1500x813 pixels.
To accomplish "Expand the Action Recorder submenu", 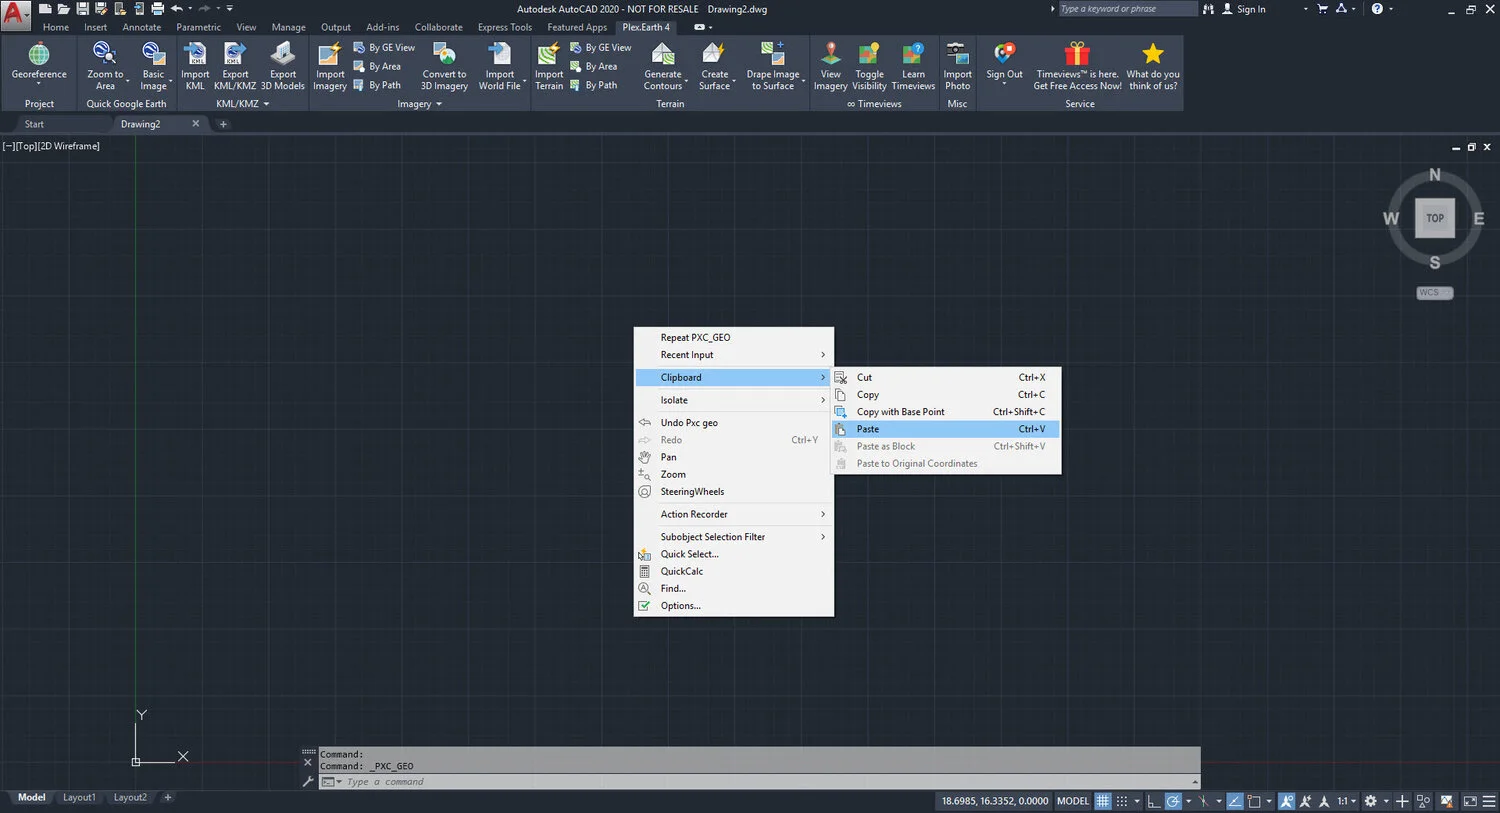I will pos(734,514).
